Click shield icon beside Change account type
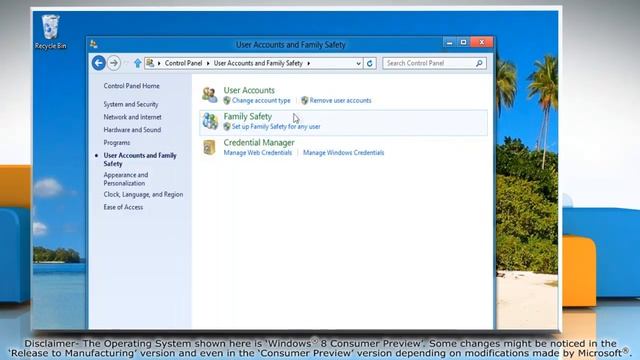Viewport: 640px width, 360px height. [227, 100]
